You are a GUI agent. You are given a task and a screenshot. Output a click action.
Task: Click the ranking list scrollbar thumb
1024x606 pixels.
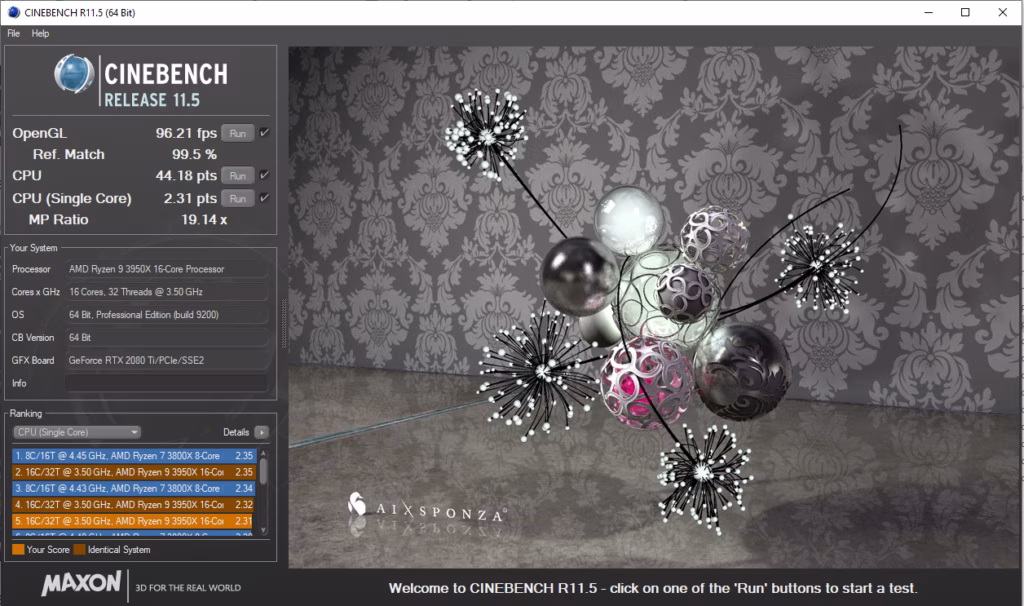[263, 471]
